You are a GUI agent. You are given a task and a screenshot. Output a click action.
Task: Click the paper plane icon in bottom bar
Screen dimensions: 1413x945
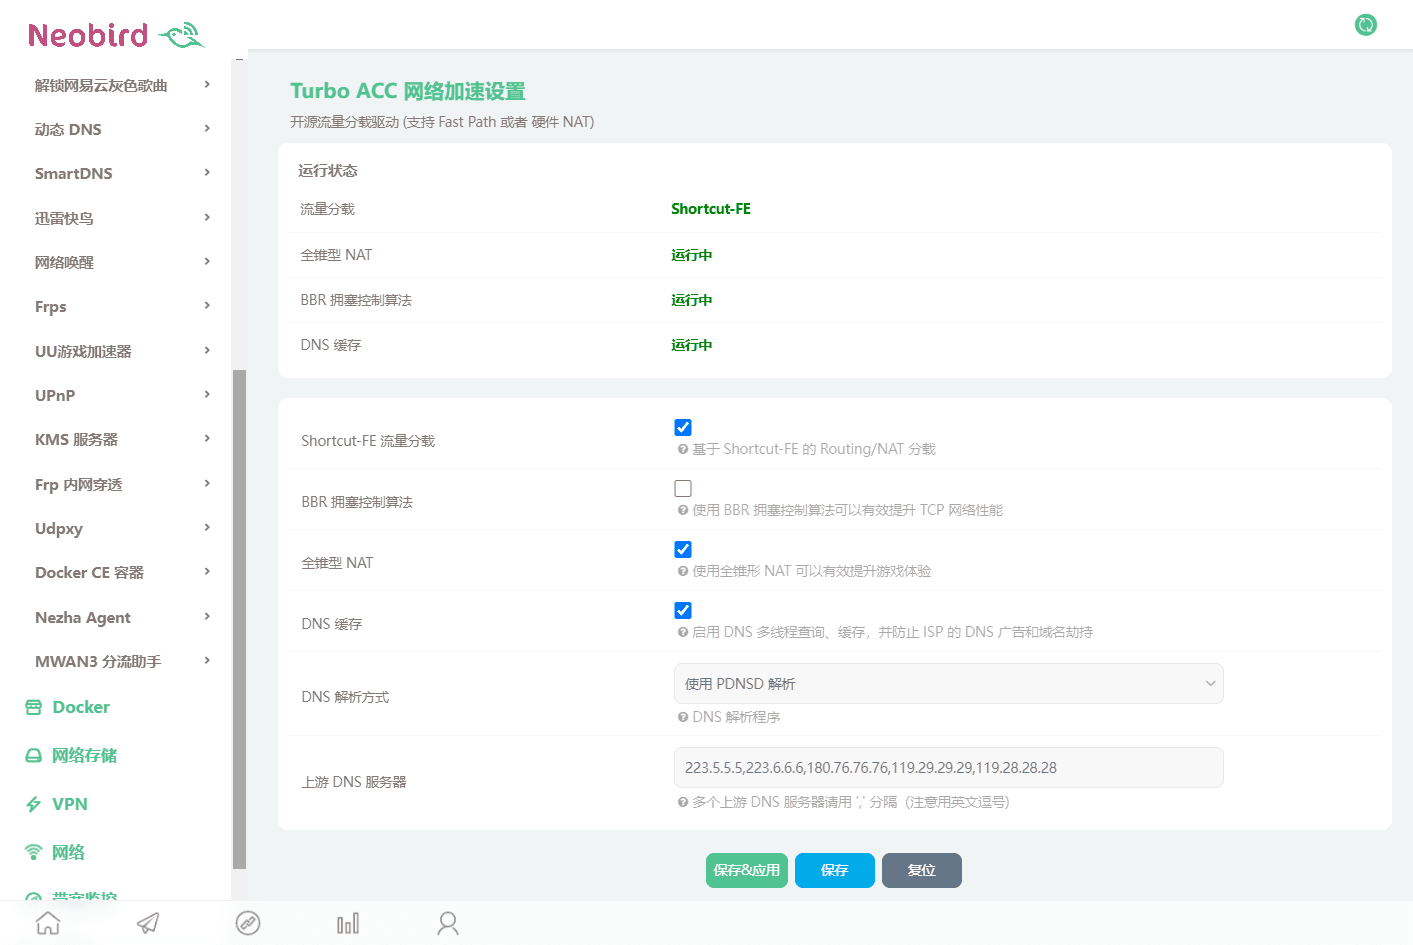pos(148,923)
